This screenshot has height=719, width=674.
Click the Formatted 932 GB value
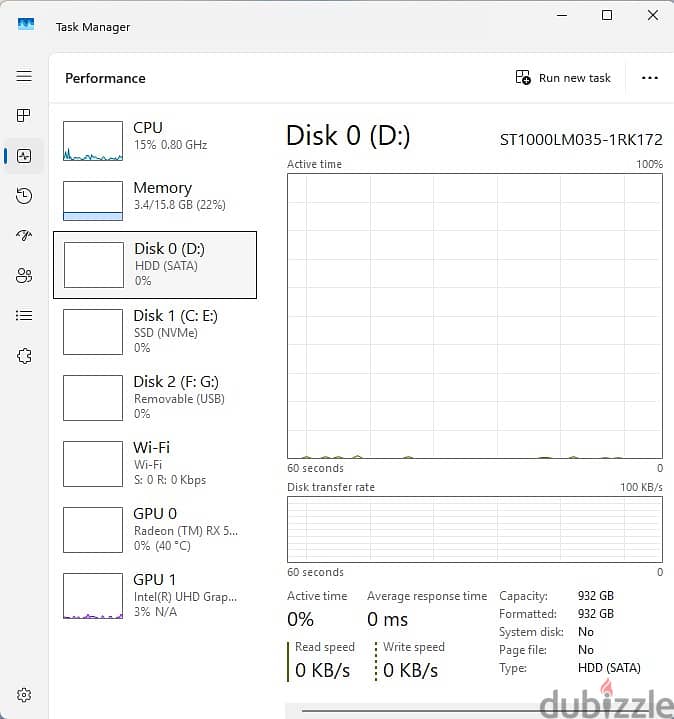click(x=596, y=614)
